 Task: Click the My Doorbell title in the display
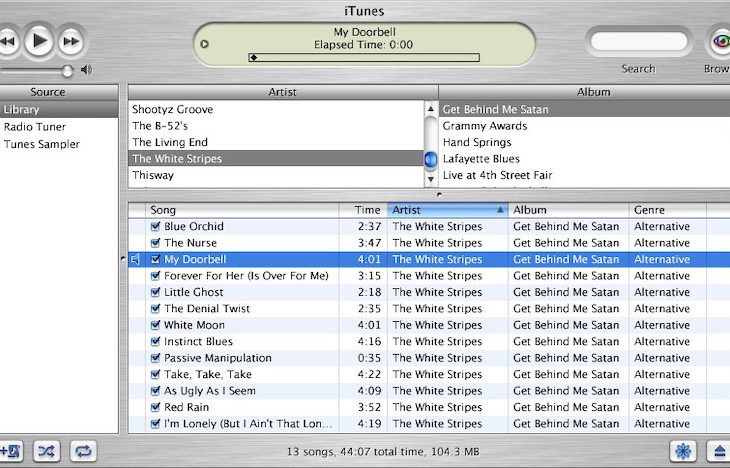click(365, 32)
